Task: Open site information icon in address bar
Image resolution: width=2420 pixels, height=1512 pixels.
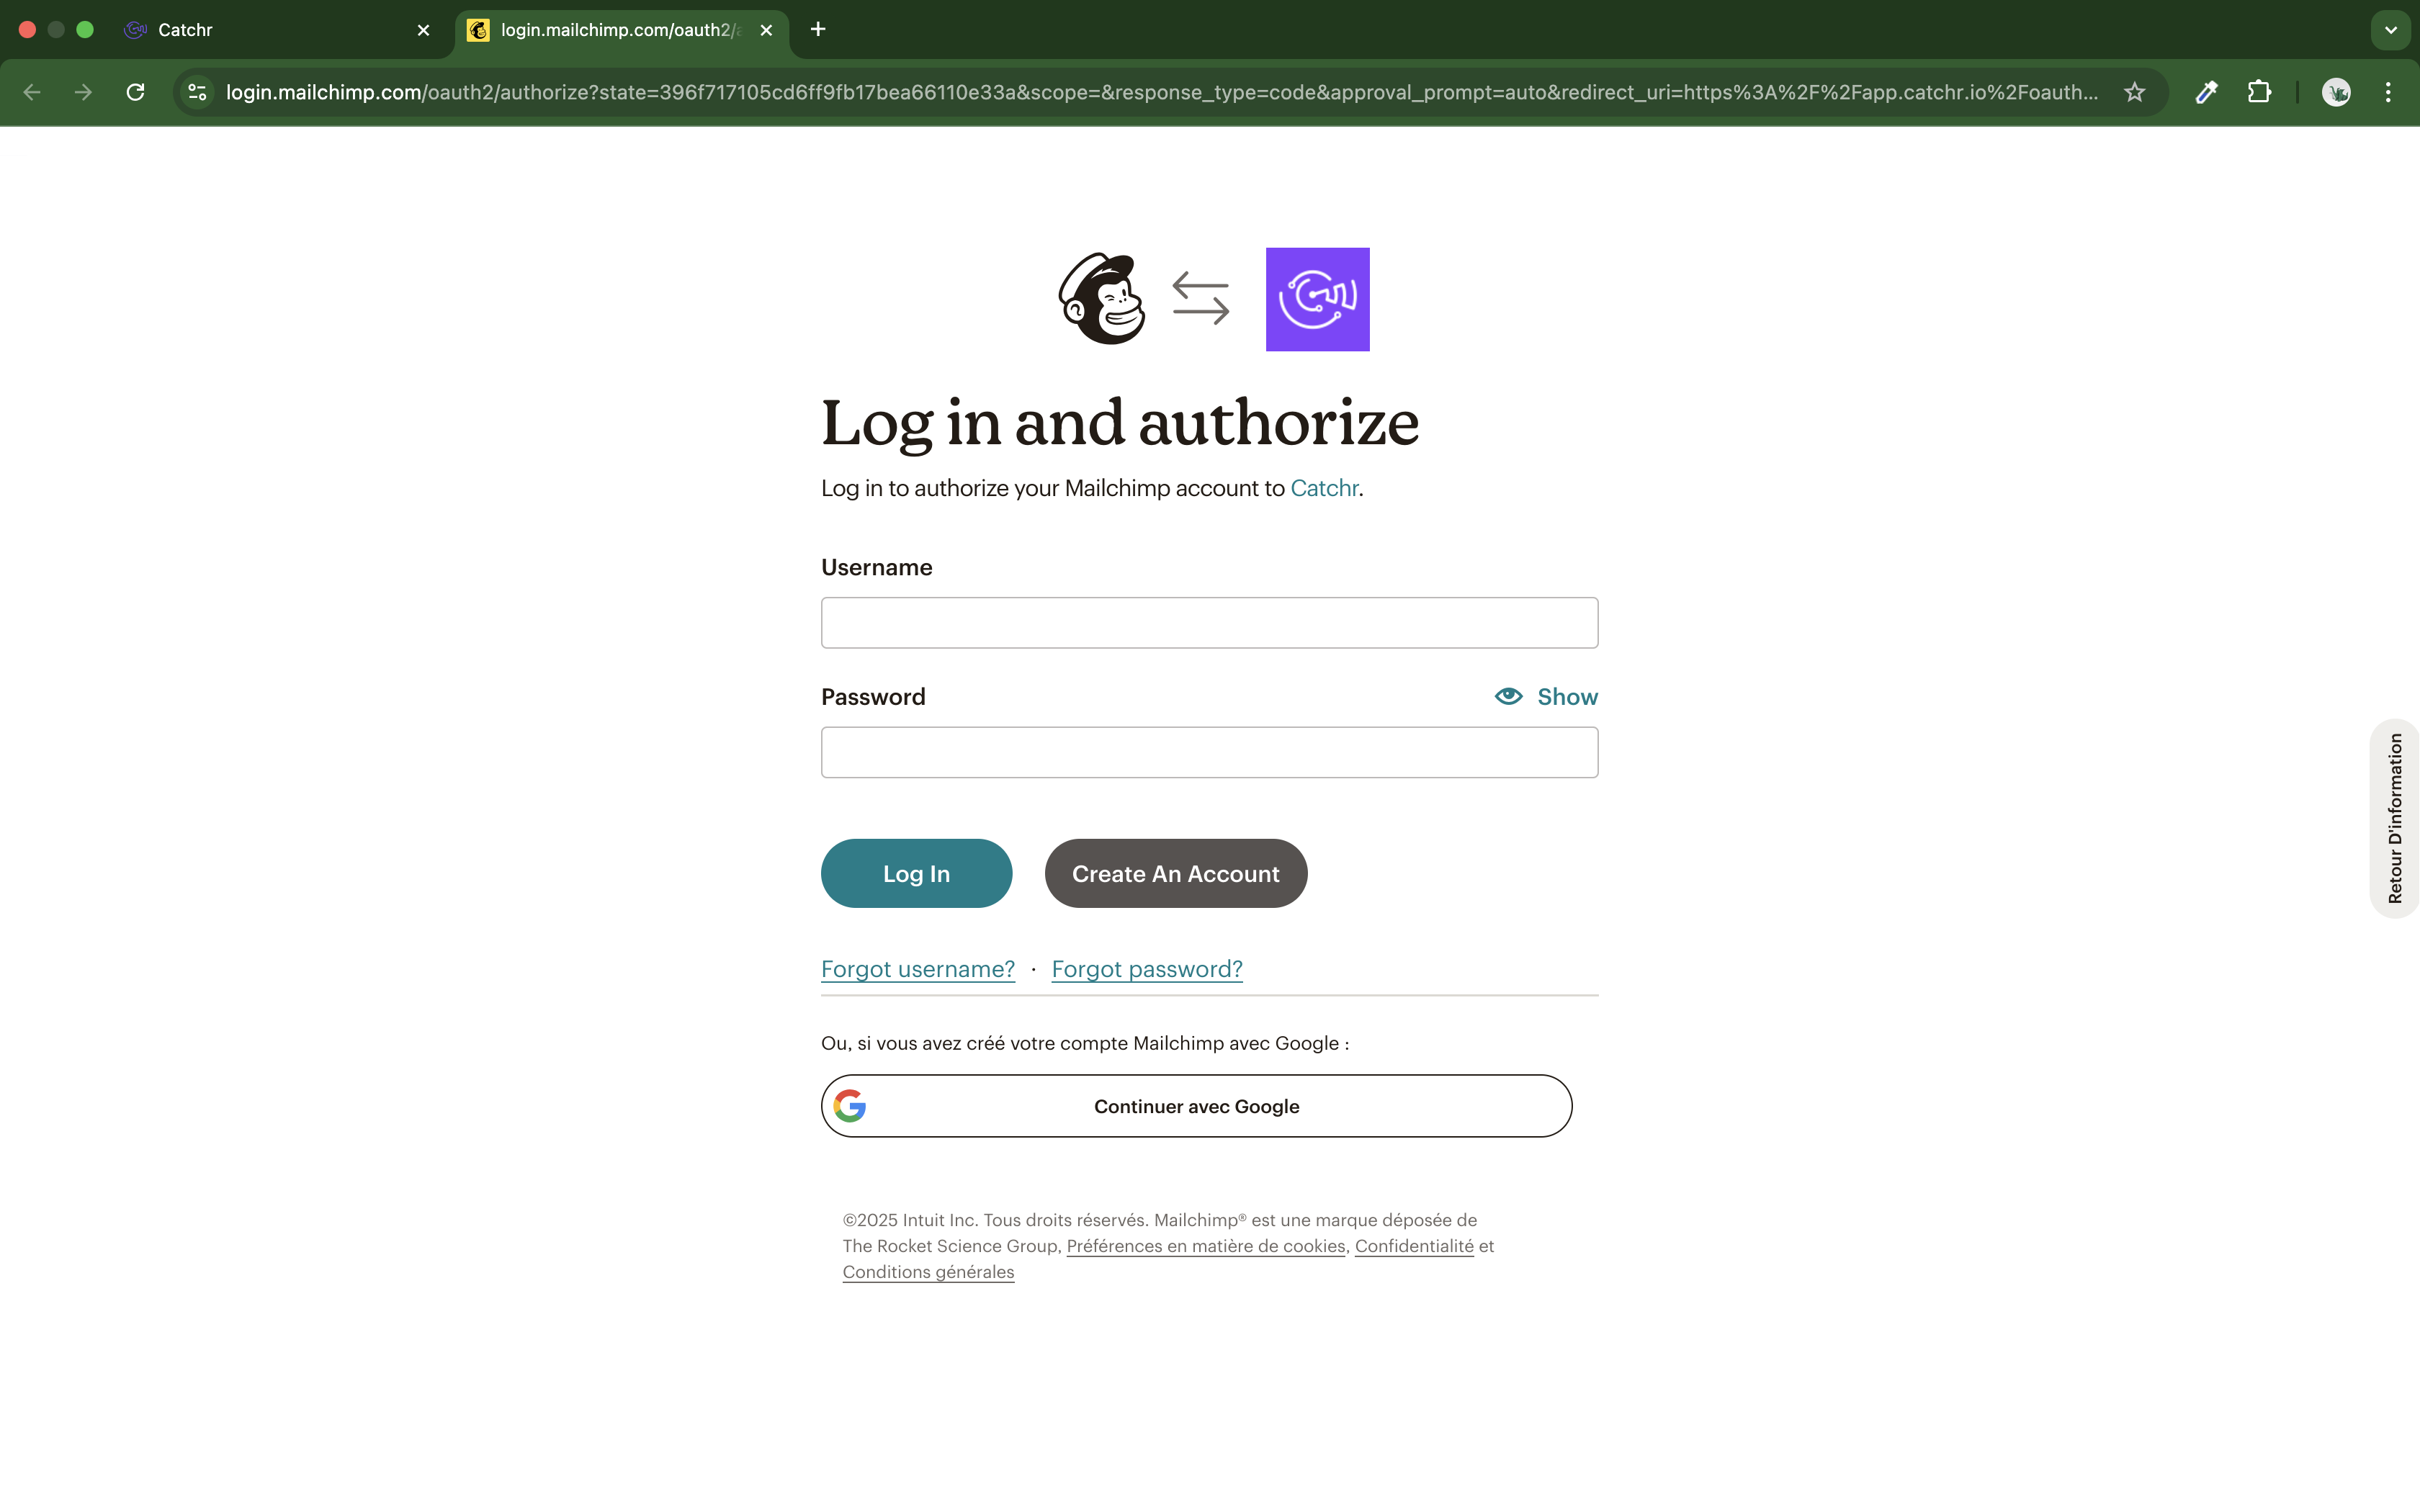Action: (198, 92)
